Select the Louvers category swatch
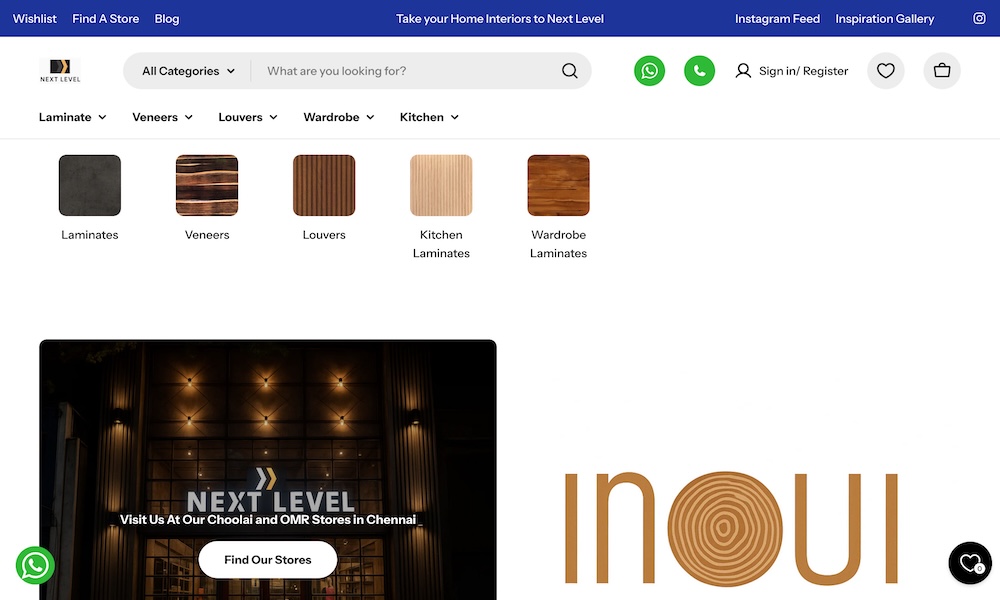This screenshot has height=600, width=1000. 324,185
